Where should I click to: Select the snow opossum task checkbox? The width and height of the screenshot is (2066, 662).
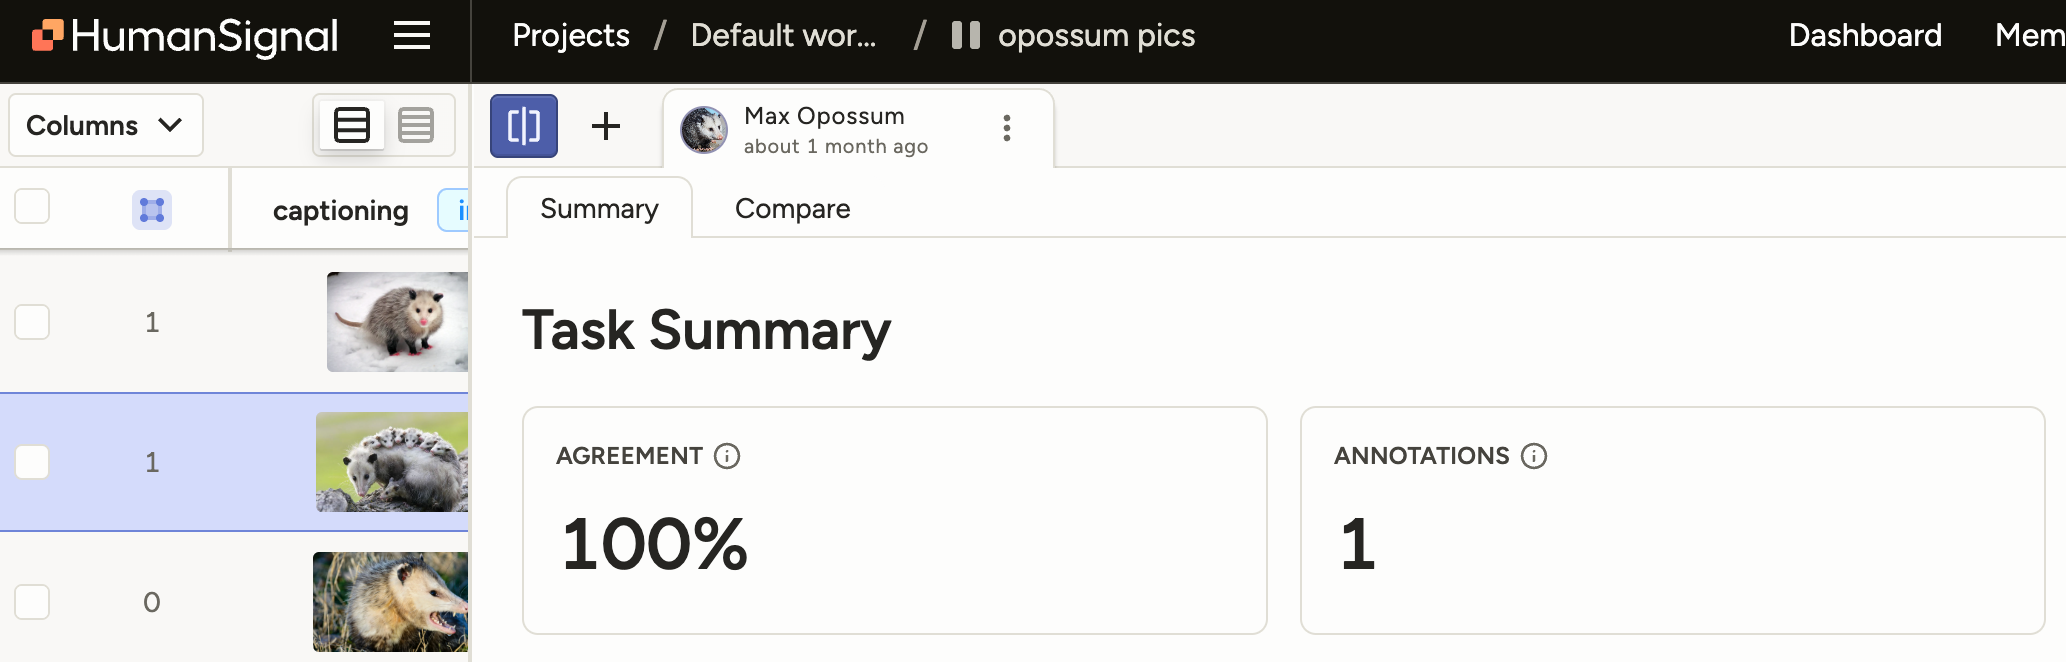pos(32,322)
